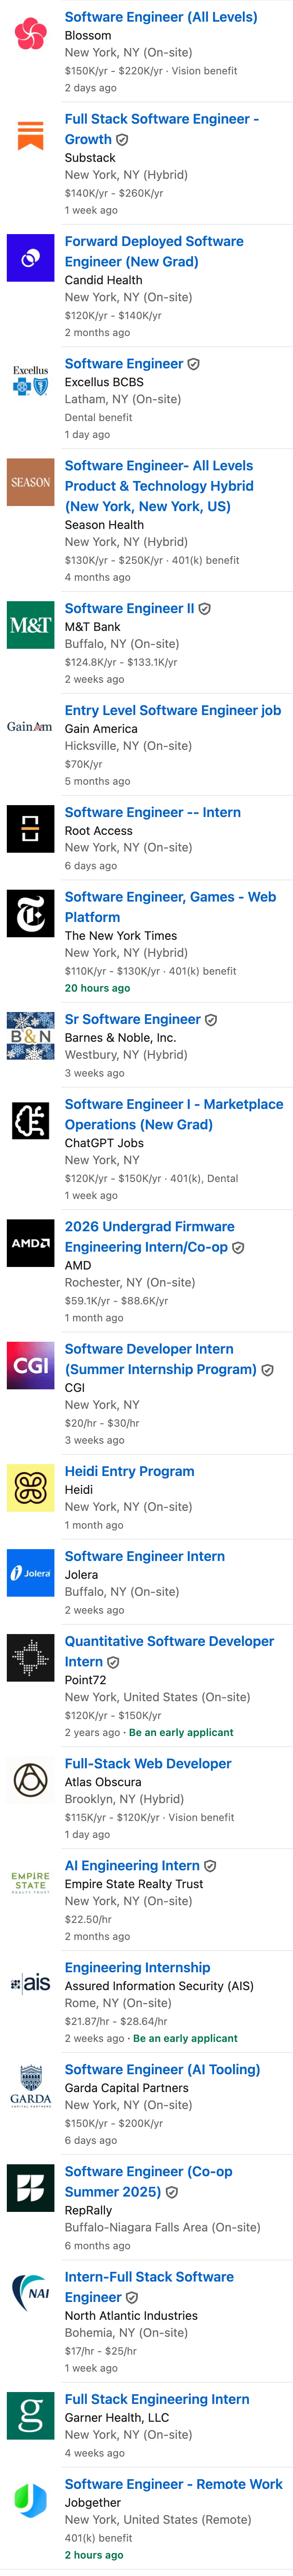The width and height of the screenshot is (293, 2576).
Task: Open the New York Times logo
Action: 30,913
